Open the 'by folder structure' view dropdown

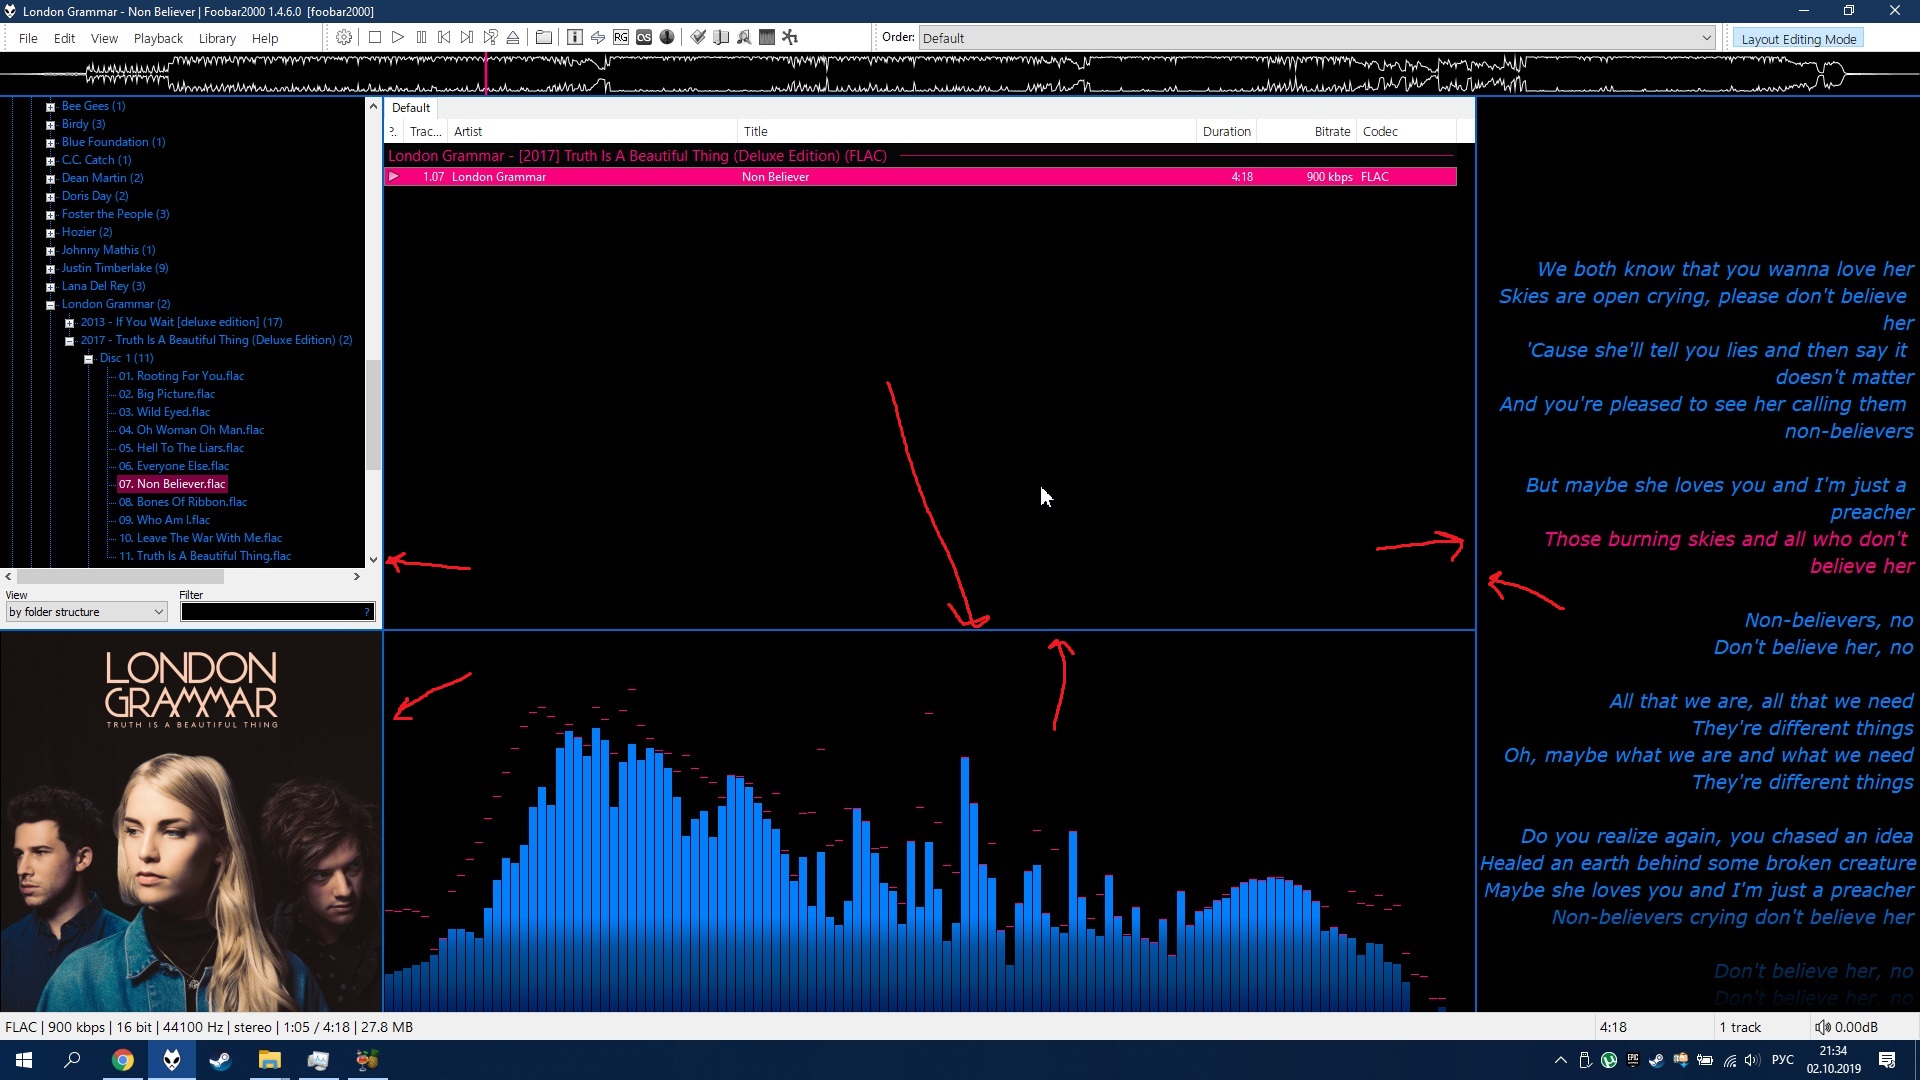pyautogui.click(x=86, y=612)
